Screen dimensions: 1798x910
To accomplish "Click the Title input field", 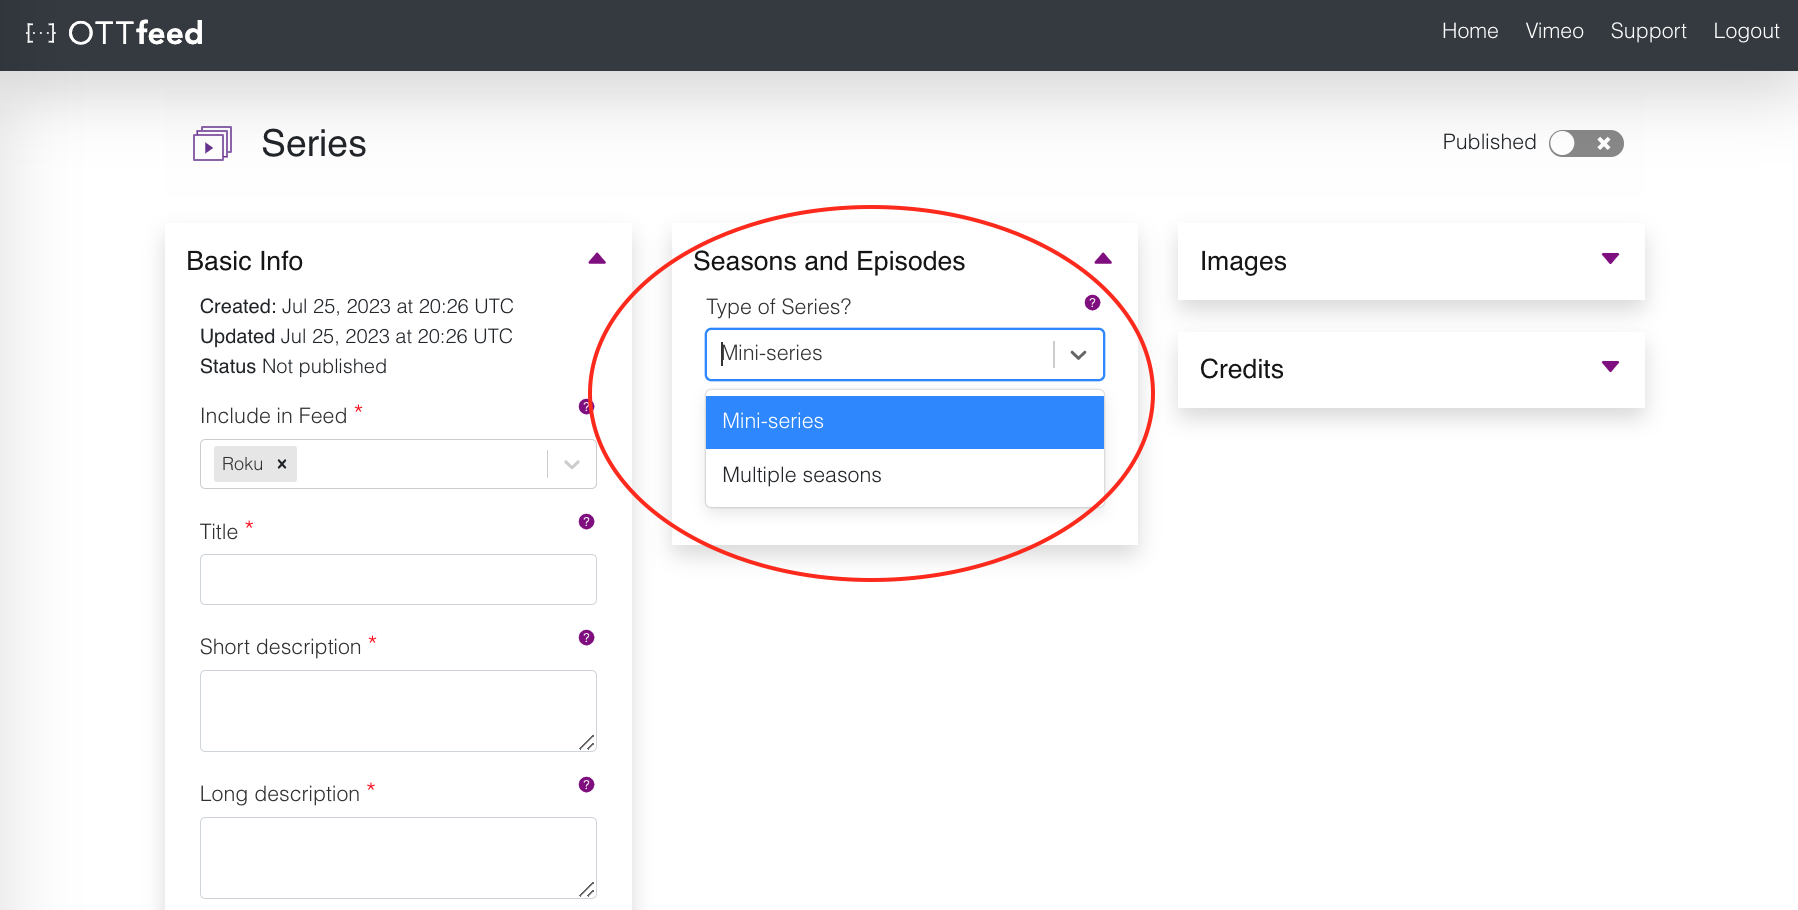I will click(397, 579).
